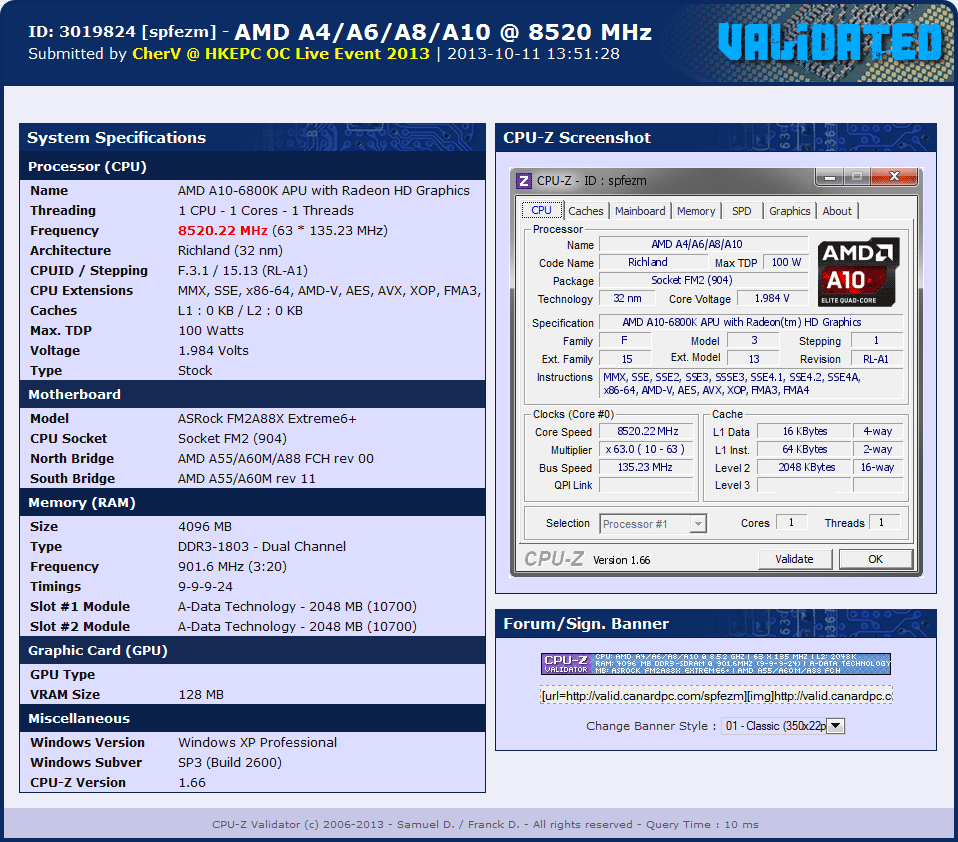Click the System Specifications panel header
The height and width of the screenshot is (842, 958).
click(252, 137)
